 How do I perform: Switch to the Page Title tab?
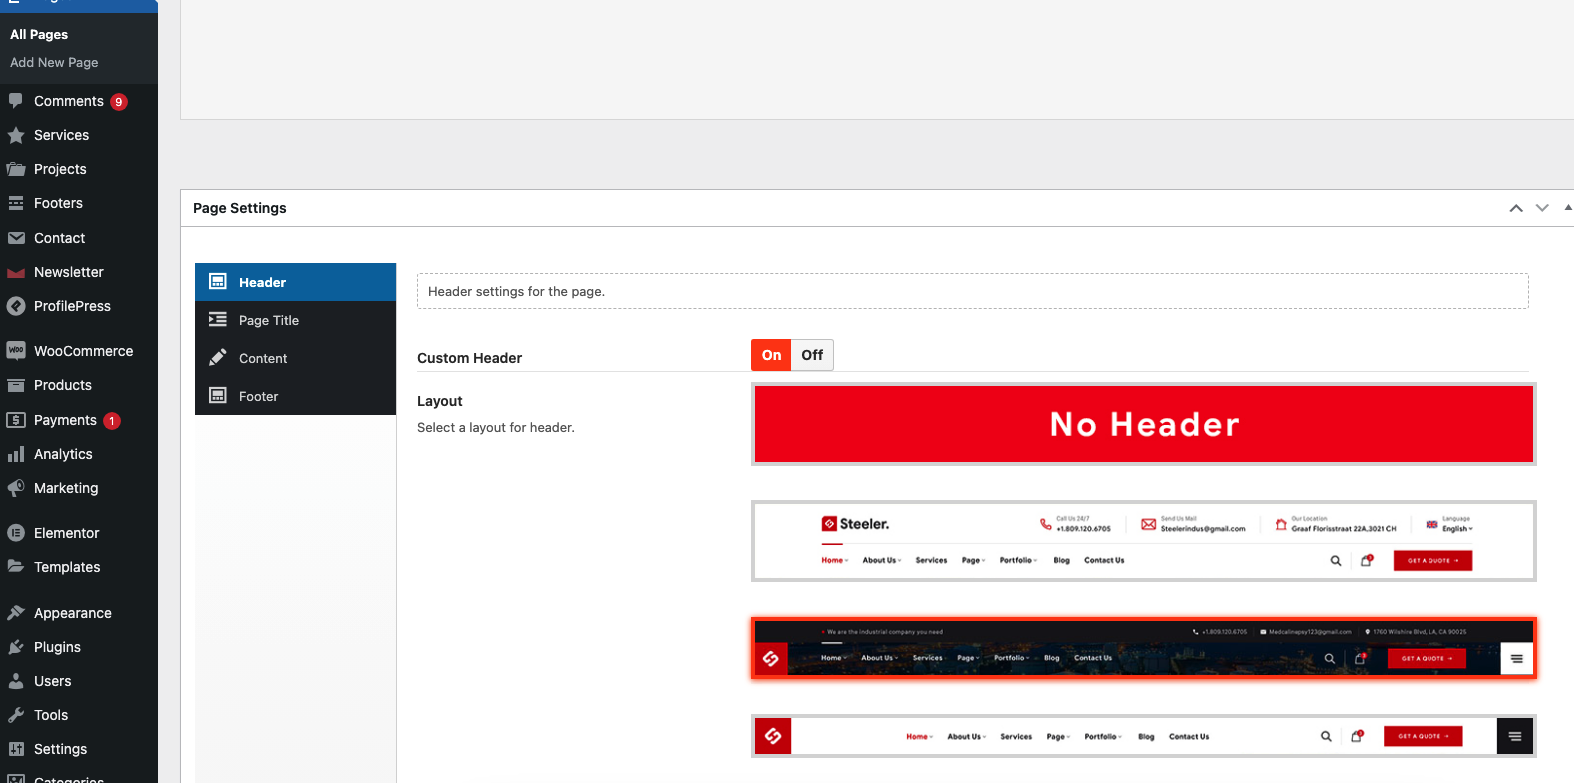295,320
